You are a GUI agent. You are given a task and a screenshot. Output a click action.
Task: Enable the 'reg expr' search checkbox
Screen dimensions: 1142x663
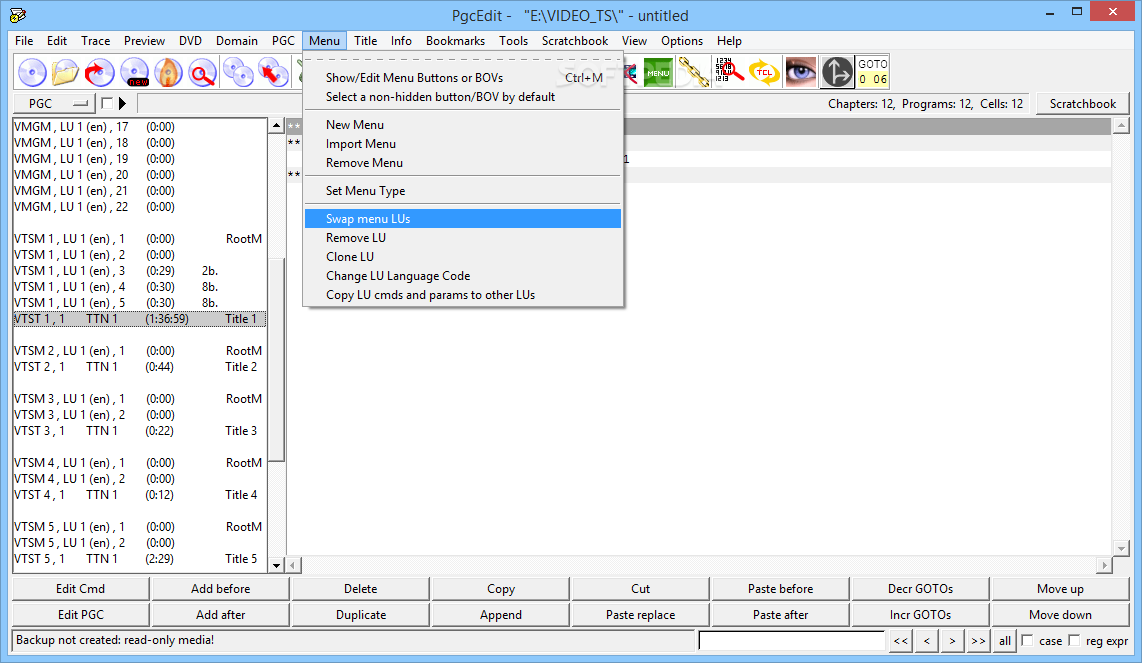1074,640
